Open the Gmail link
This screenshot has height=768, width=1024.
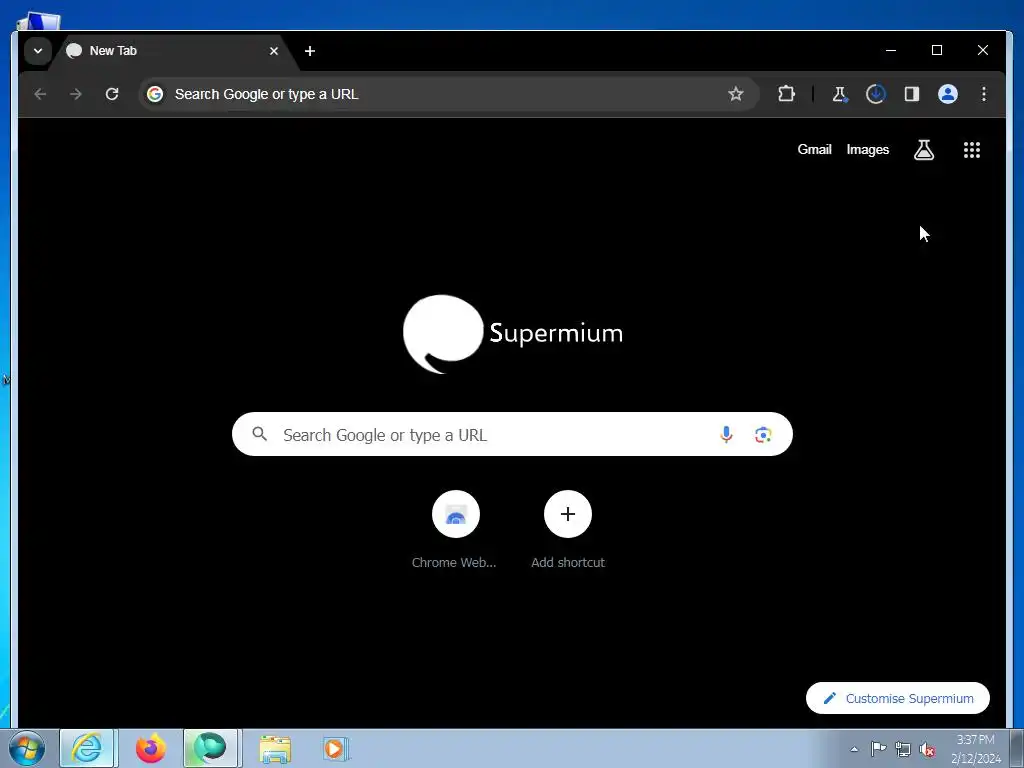click(814, 150)
